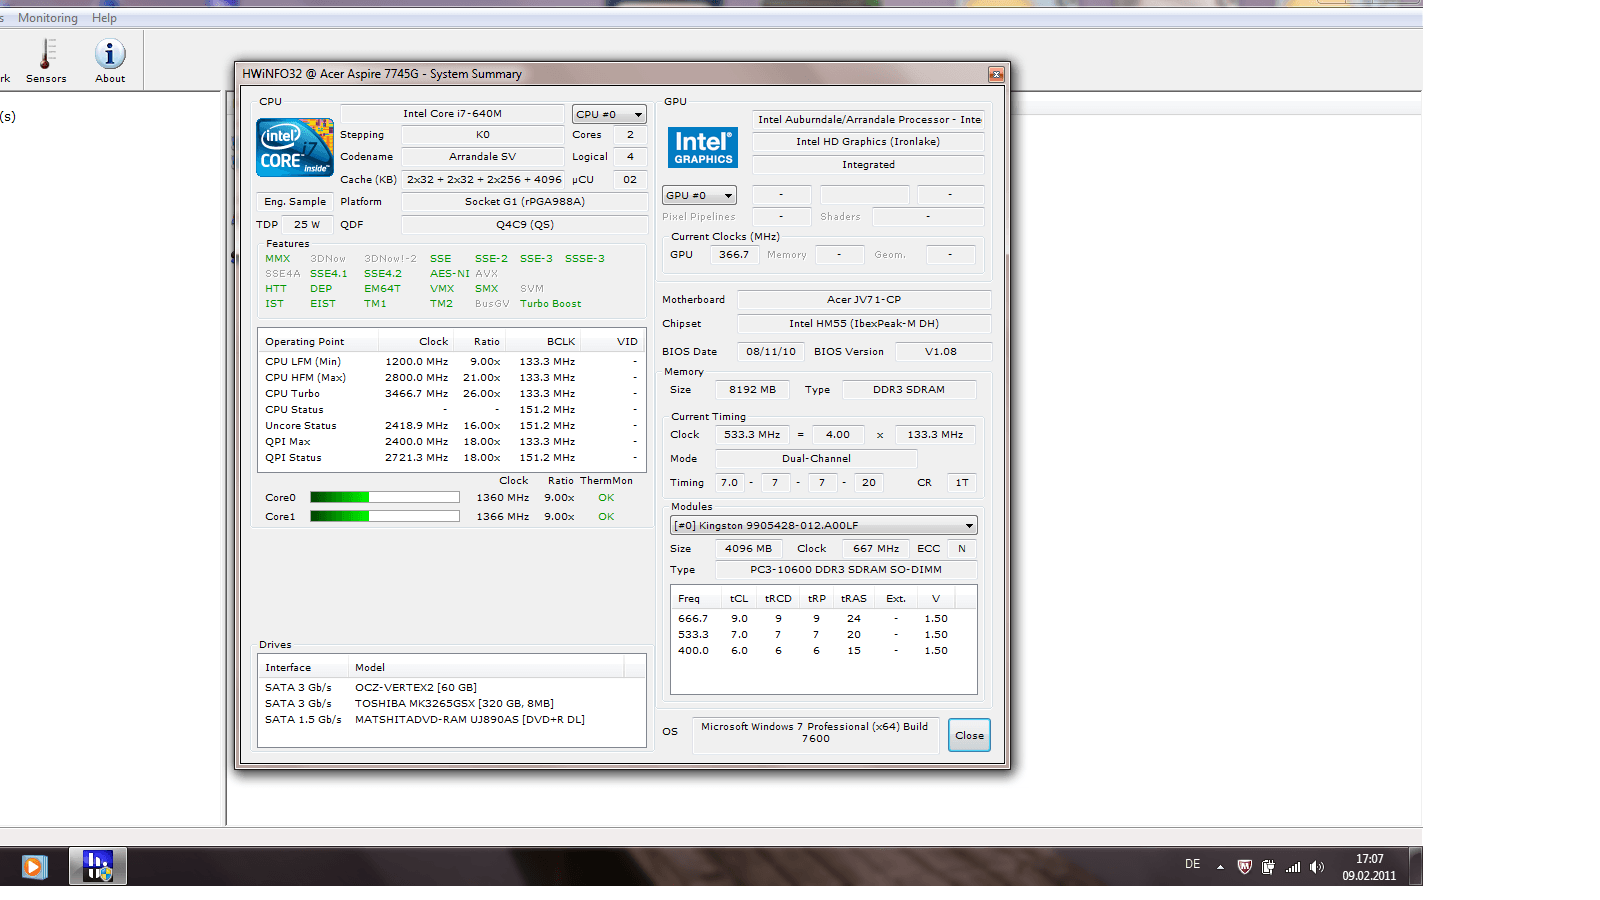Select the 'CPU Turbo' row
This screenshot has width=1600, height=900.
(452, 394)
